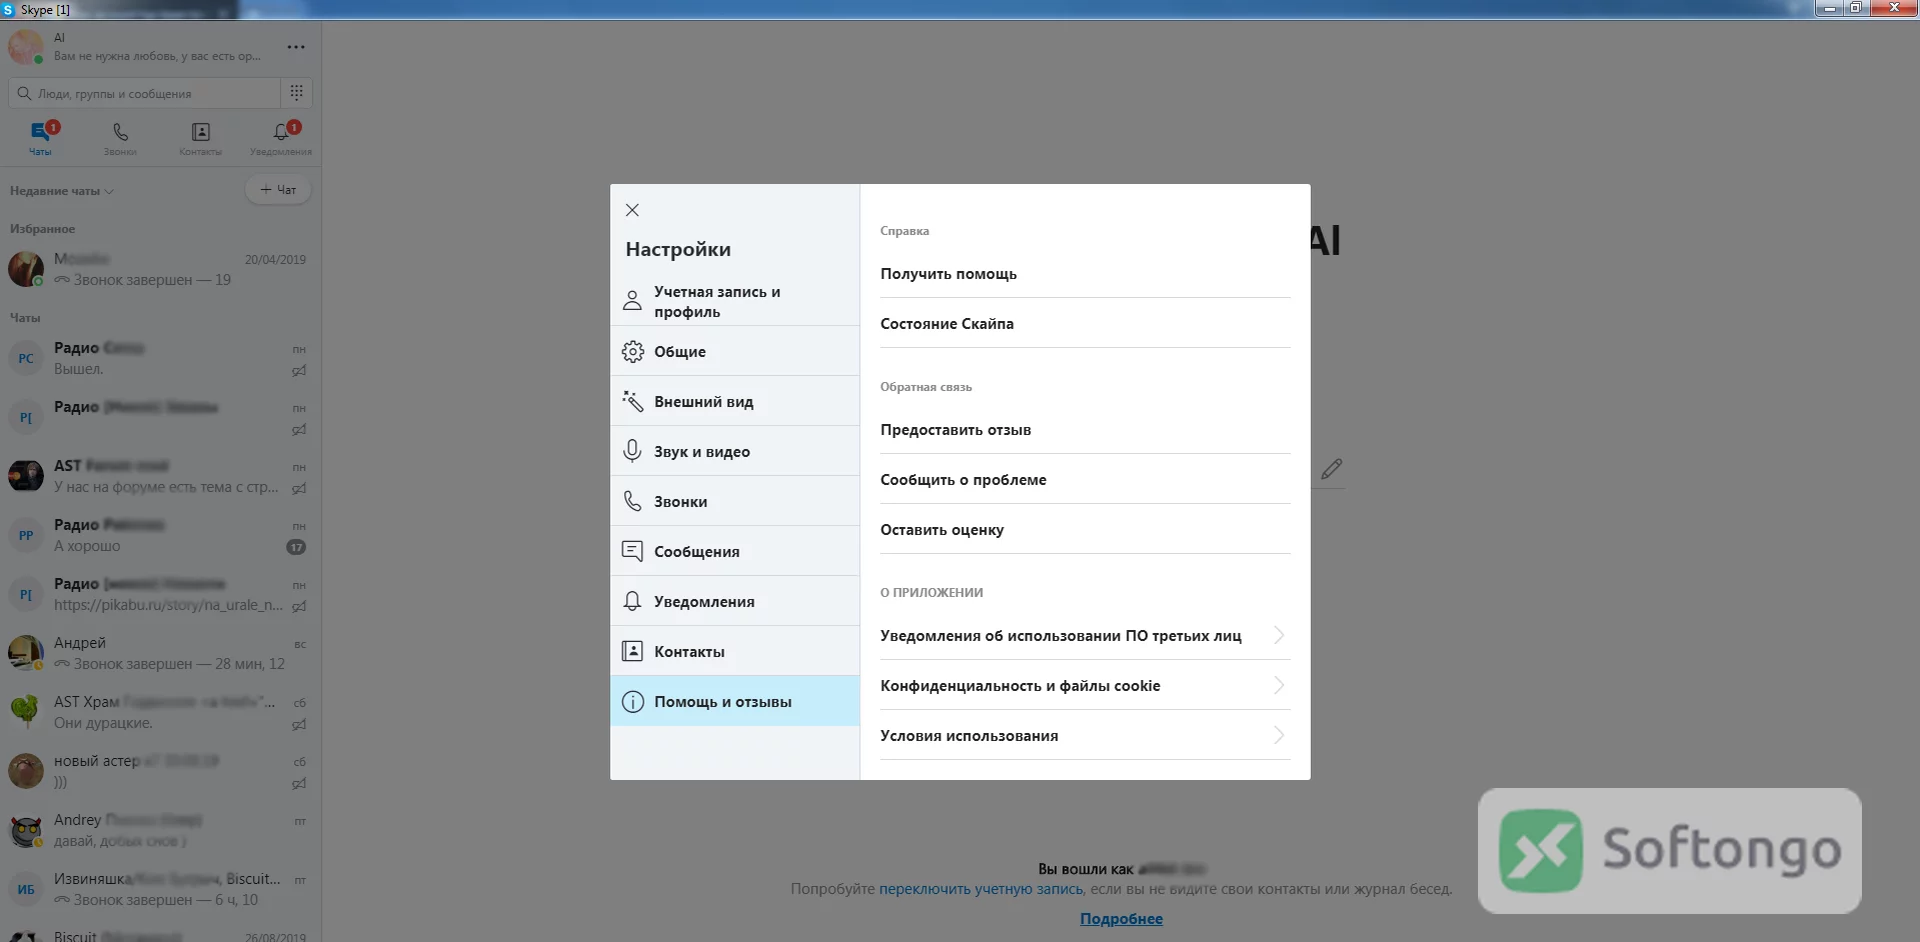Screen dimensions: 1920x942
Task: Close the Settings dialog with the X
Action: [632, 210]
